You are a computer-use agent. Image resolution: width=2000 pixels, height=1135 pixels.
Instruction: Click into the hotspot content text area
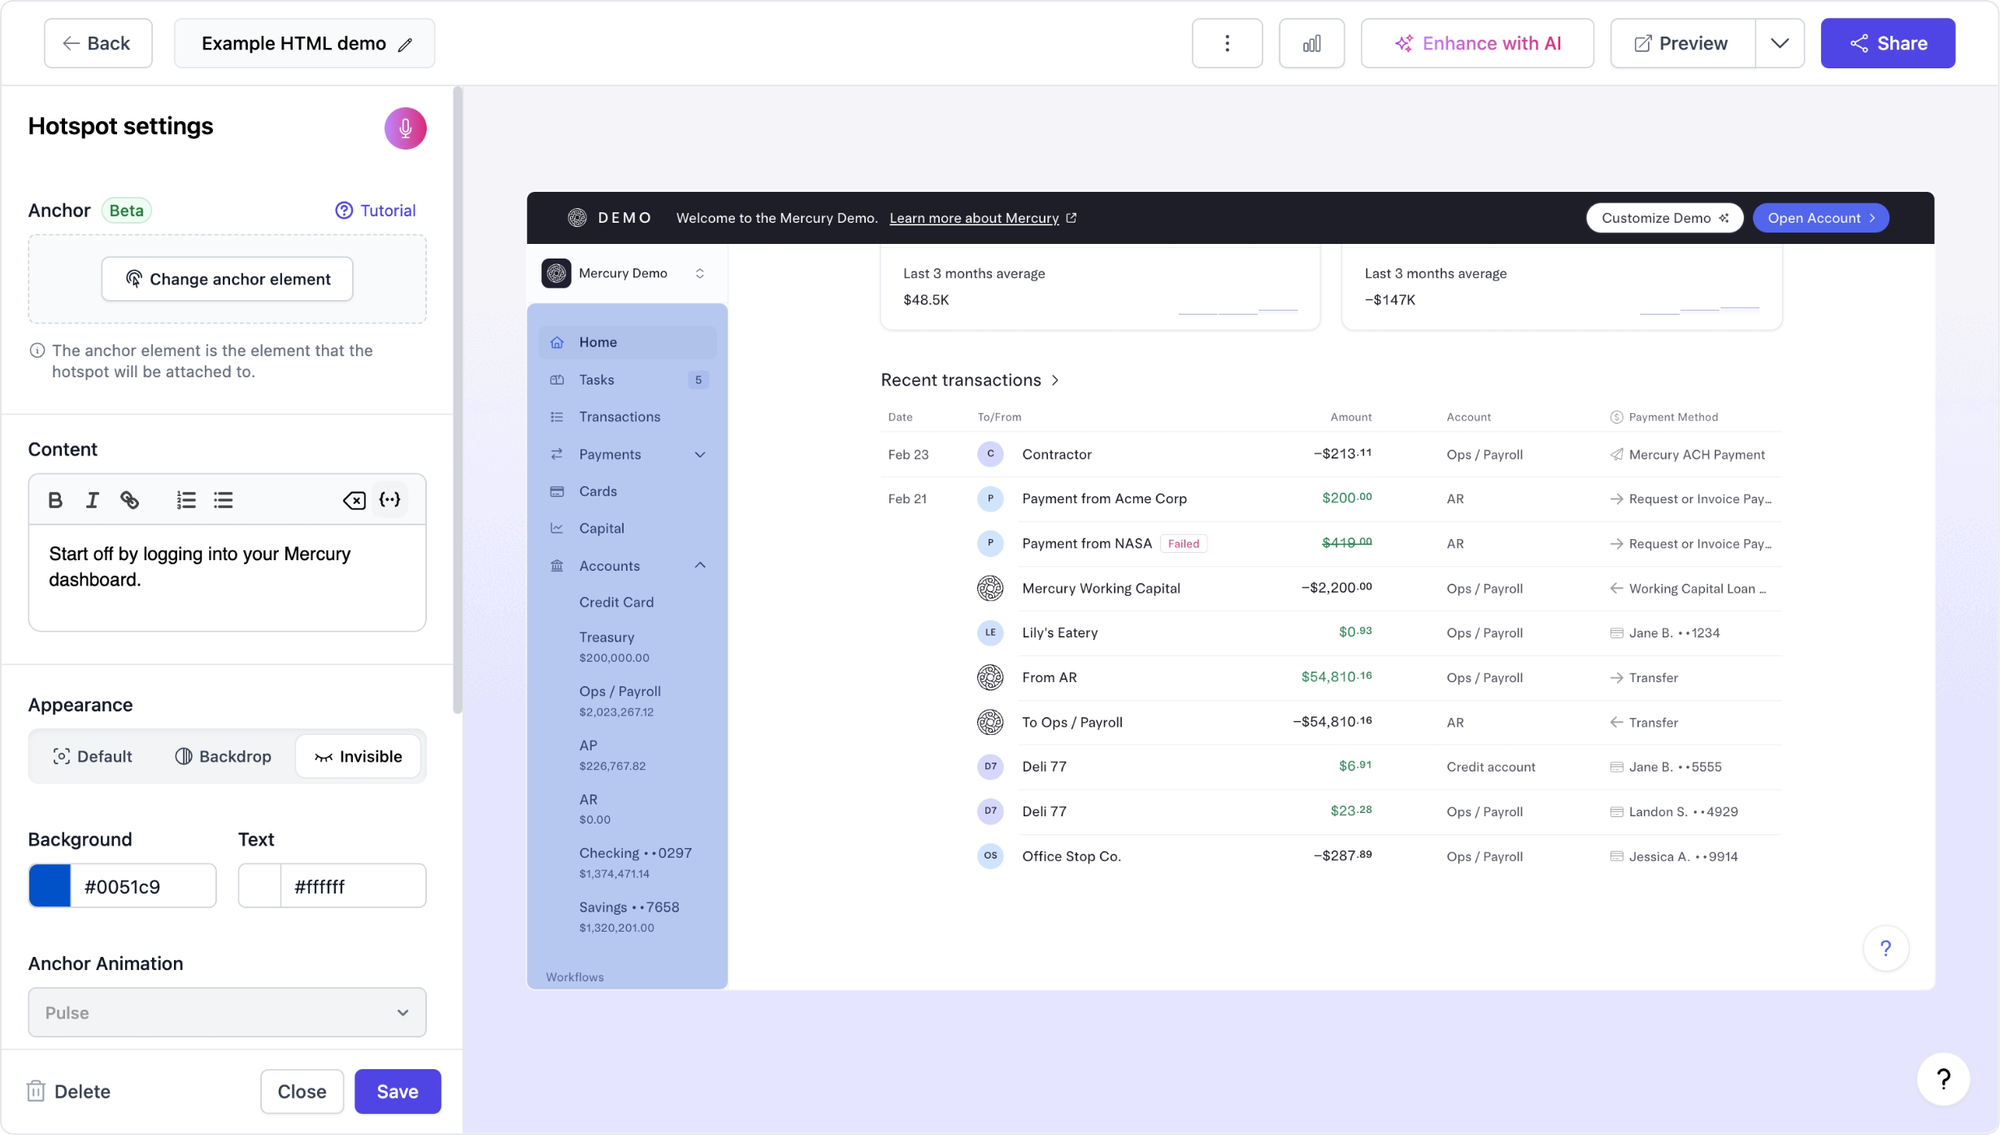point(227,579)
